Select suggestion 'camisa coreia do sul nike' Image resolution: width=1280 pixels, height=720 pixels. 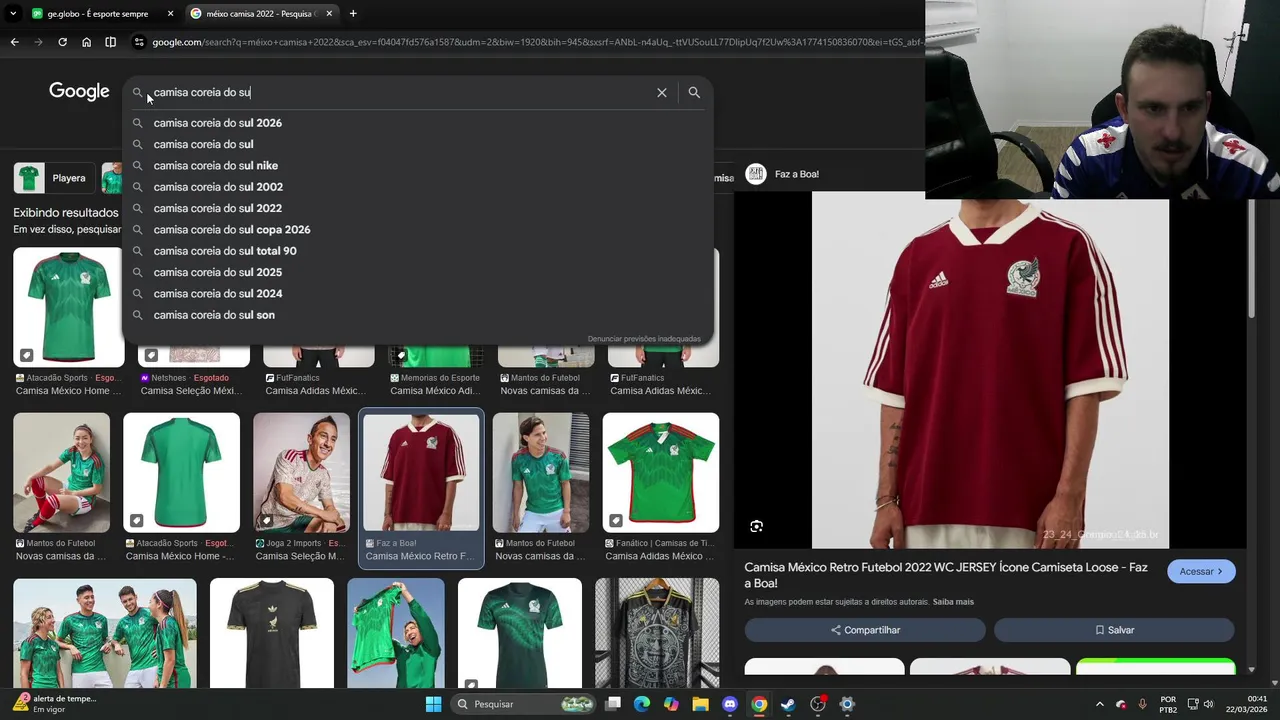point(418,166)
